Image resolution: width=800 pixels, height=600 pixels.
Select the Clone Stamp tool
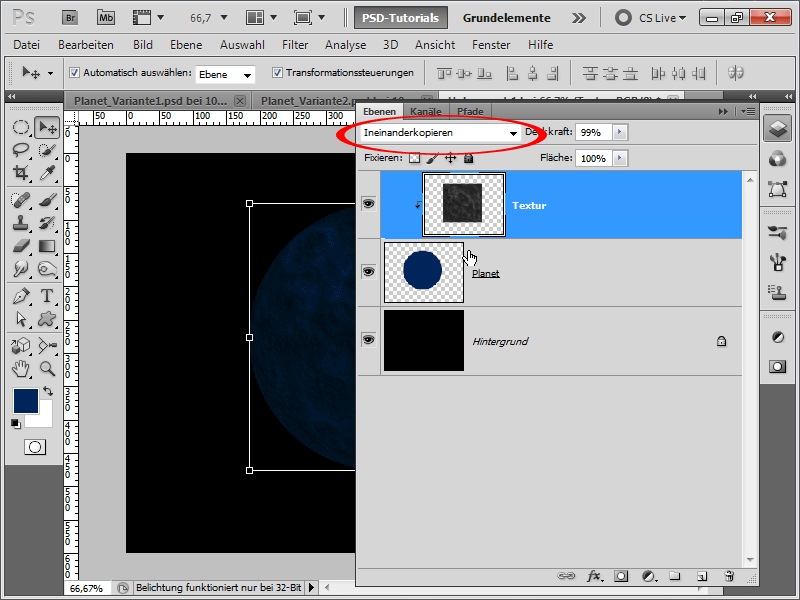point(20,223)
